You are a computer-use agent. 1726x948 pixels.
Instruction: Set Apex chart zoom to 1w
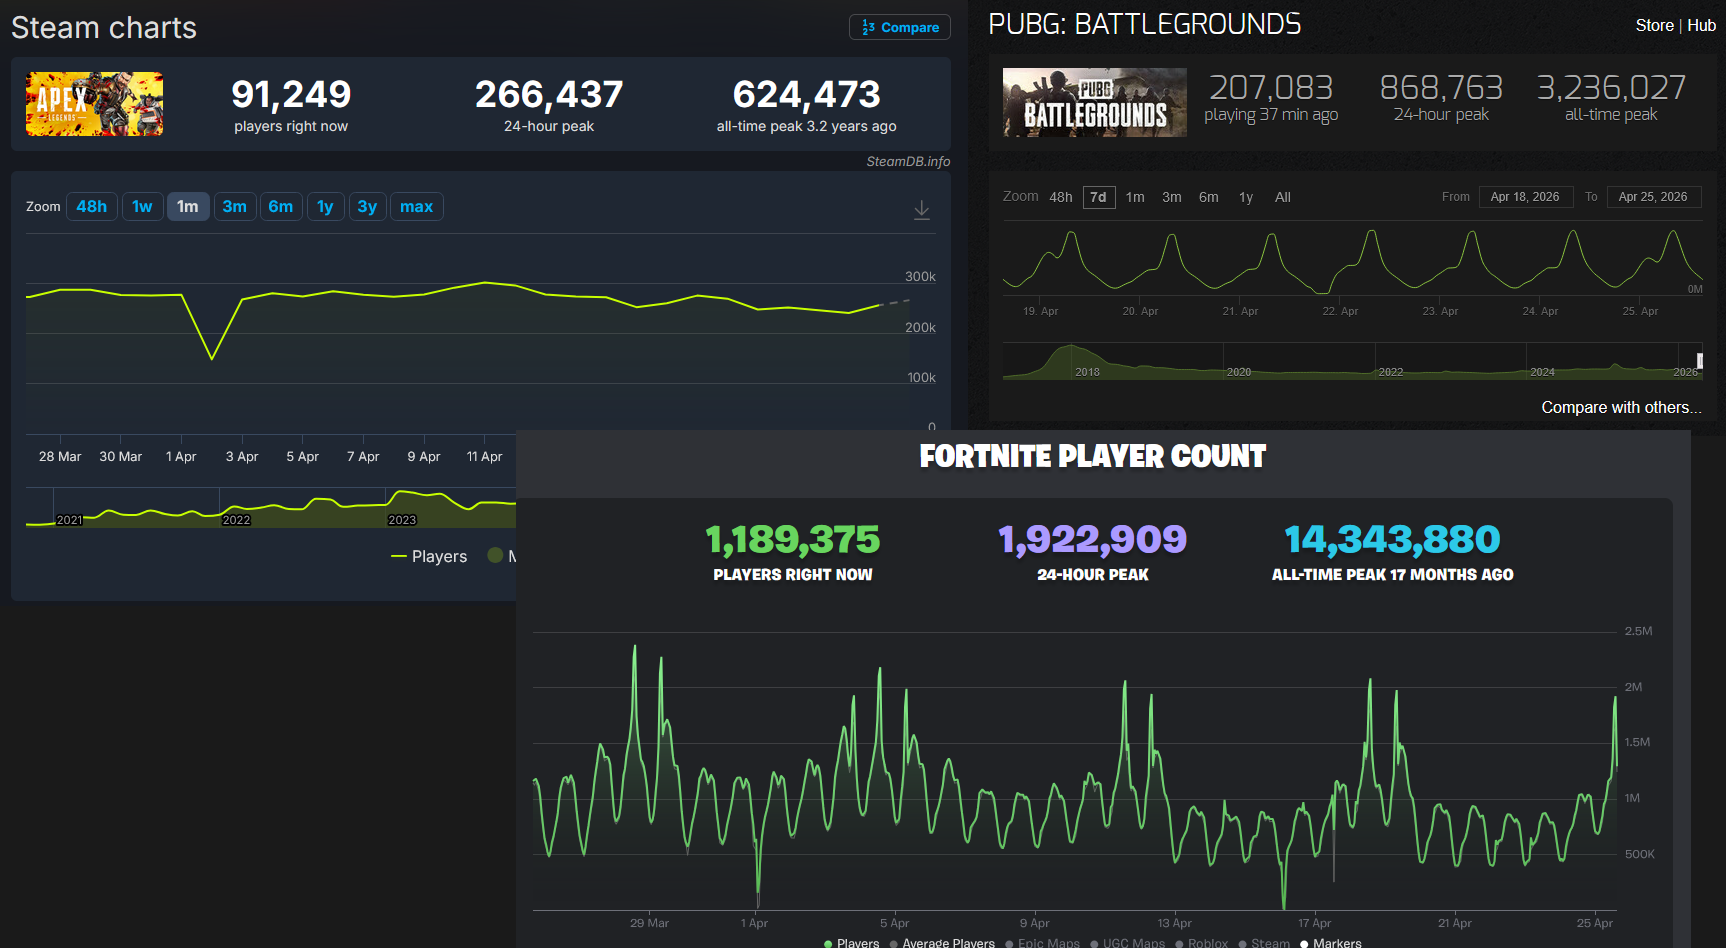[x=142, y=207]
